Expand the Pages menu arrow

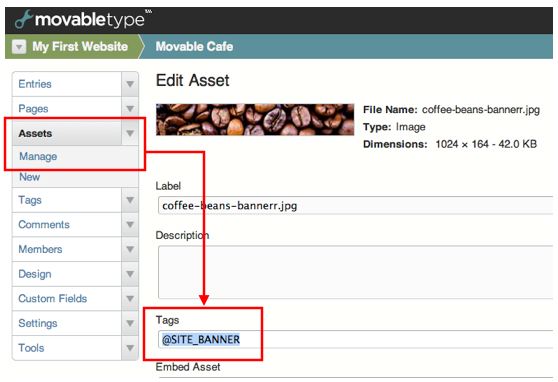(130, 109)
